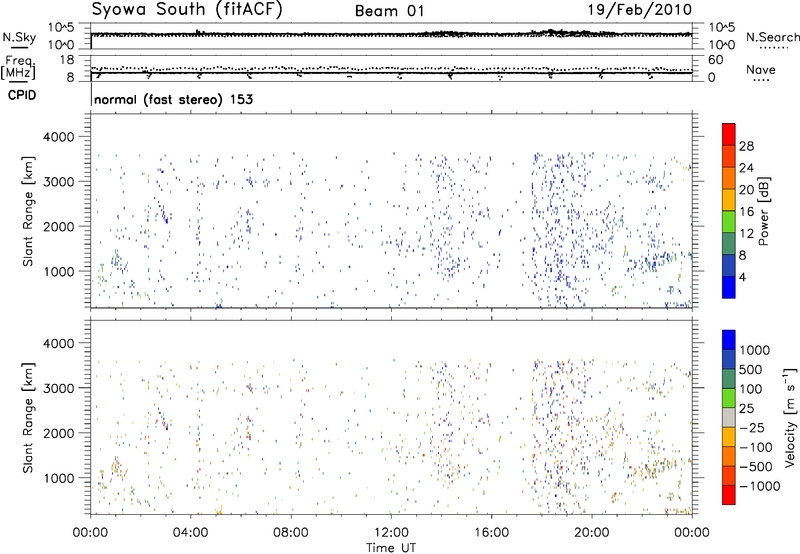
Task: Click the teal 100–500 Velocity colorbar segment
Action: 729,379
